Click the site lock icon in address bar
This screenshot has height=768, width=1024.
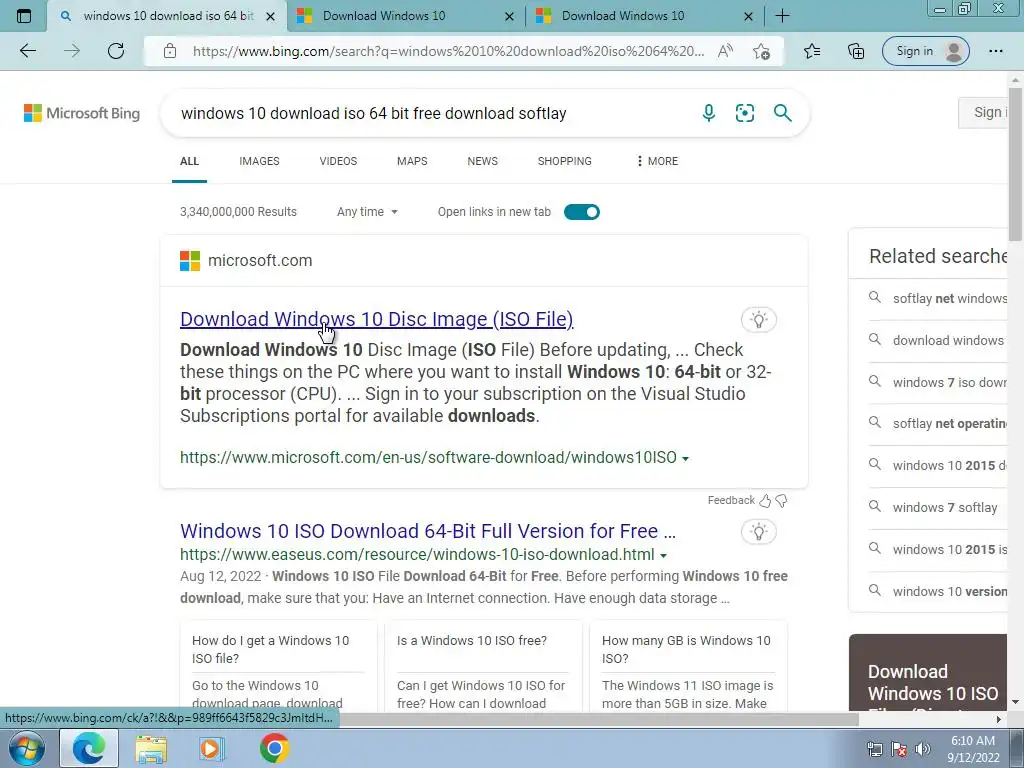tap(170, 51)
